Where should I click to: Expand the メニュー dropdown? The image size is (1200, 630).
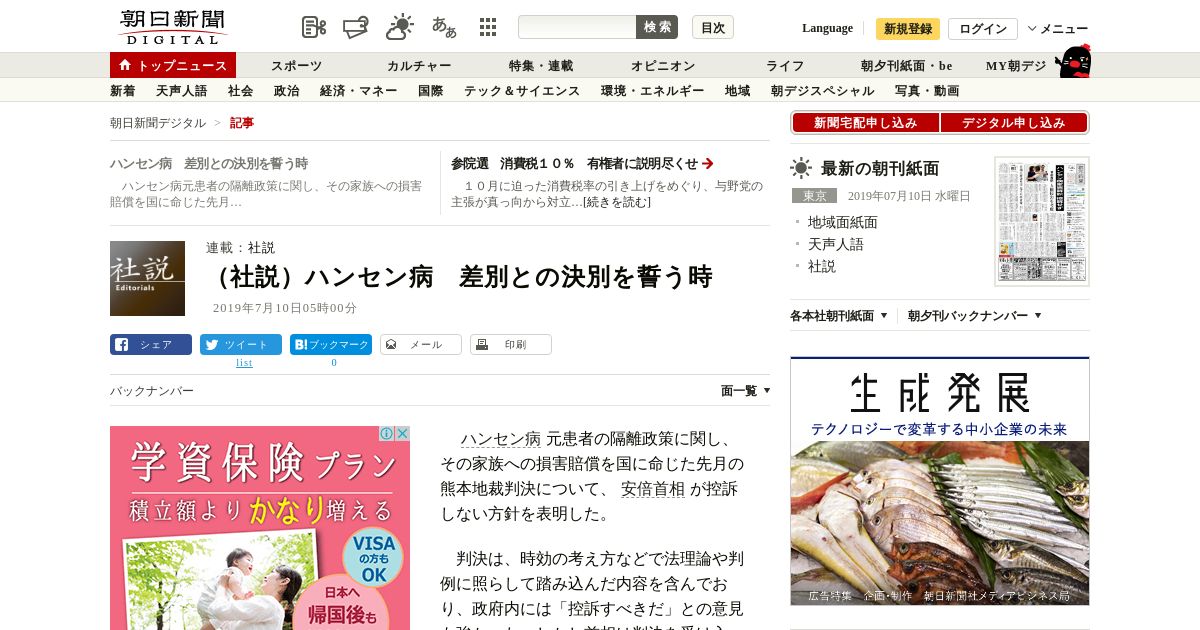[x=1058, y=29]
